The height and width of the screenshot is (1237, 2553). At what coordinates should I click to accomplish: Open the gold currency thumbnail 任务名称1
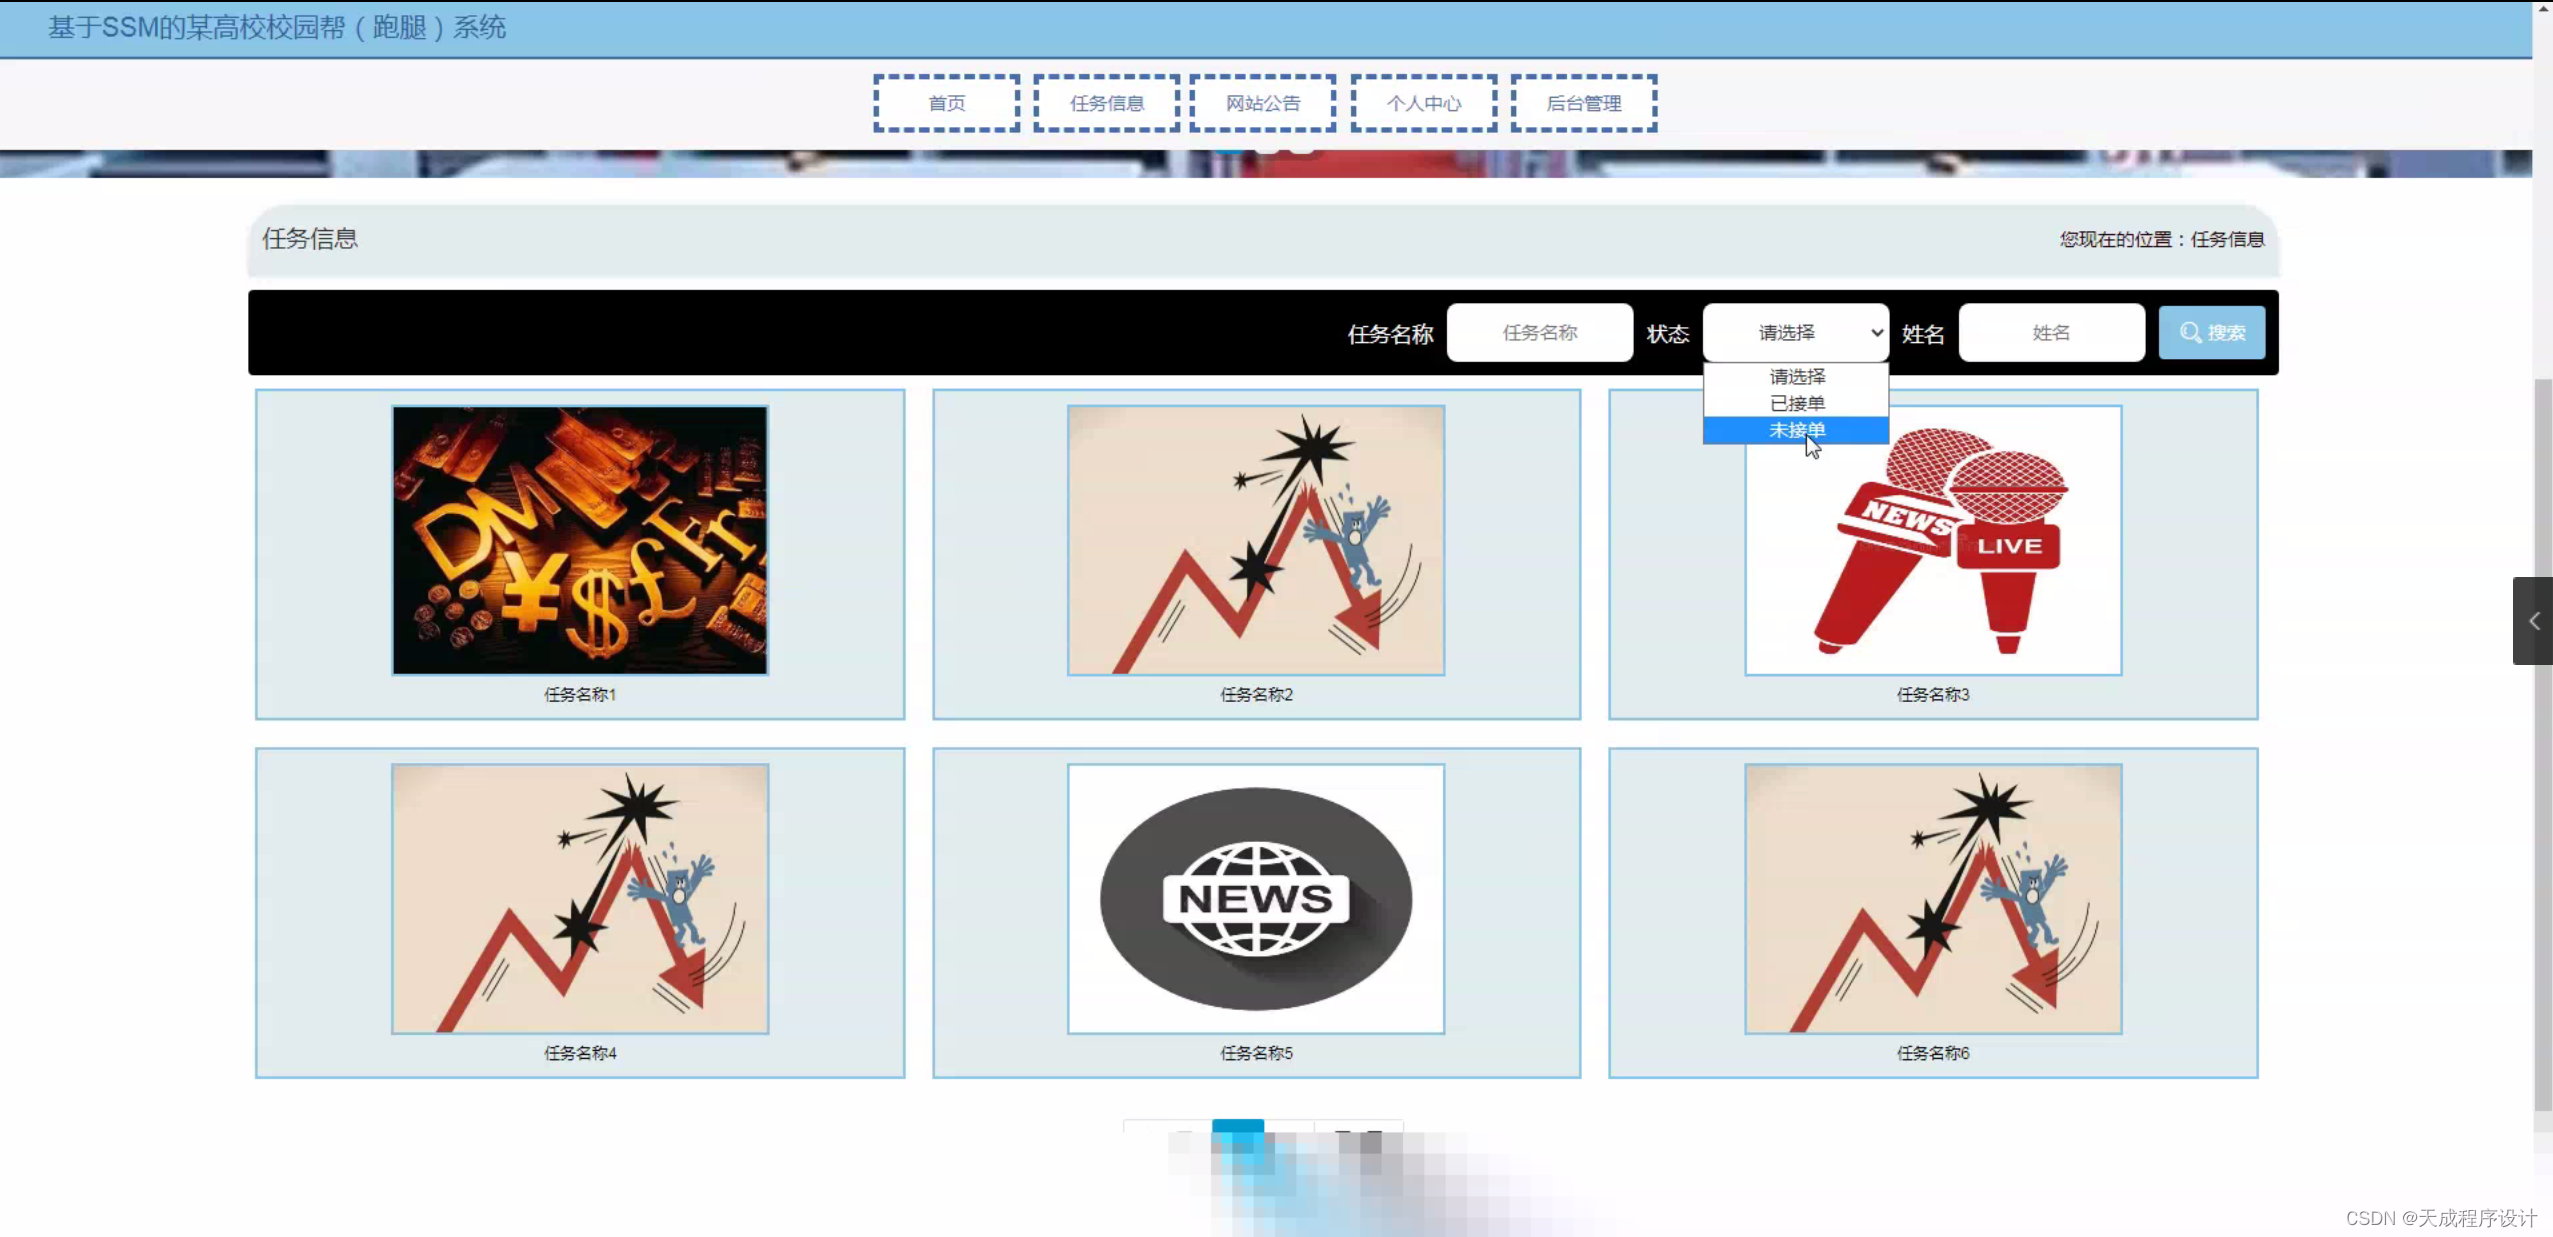click(x=580, y=540)
